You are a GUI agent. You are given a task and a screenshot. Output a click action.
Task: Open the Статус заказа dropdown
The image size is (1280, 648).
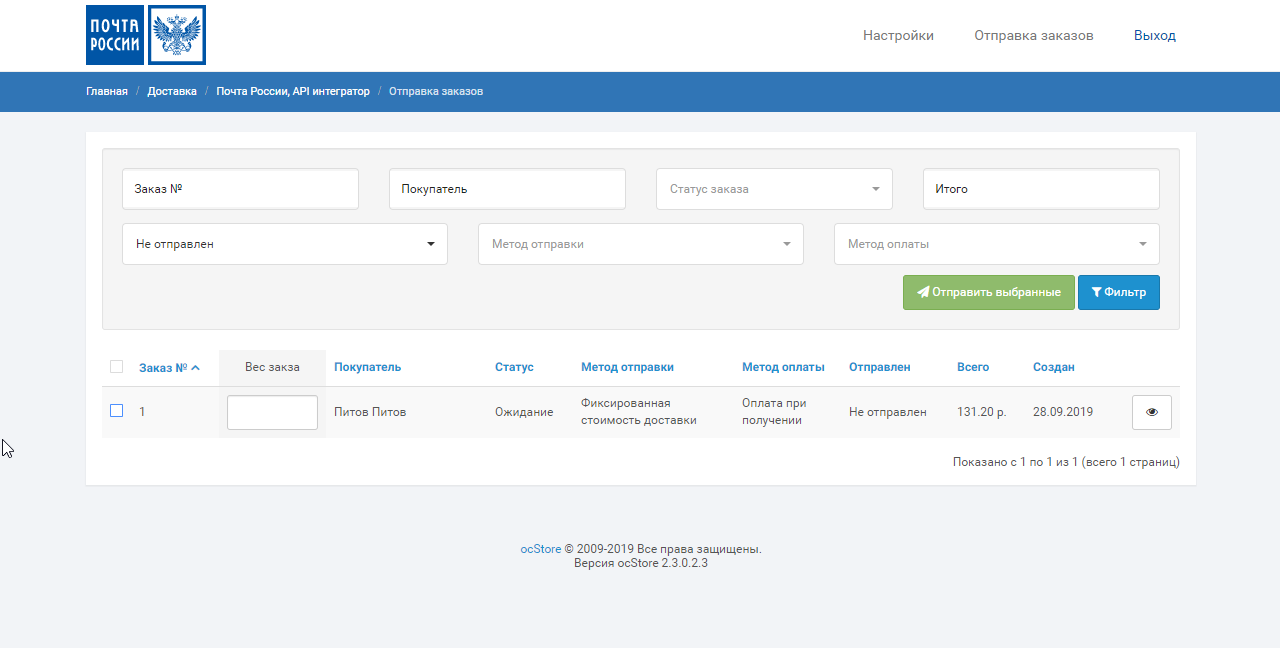click(x=773, y=189)
